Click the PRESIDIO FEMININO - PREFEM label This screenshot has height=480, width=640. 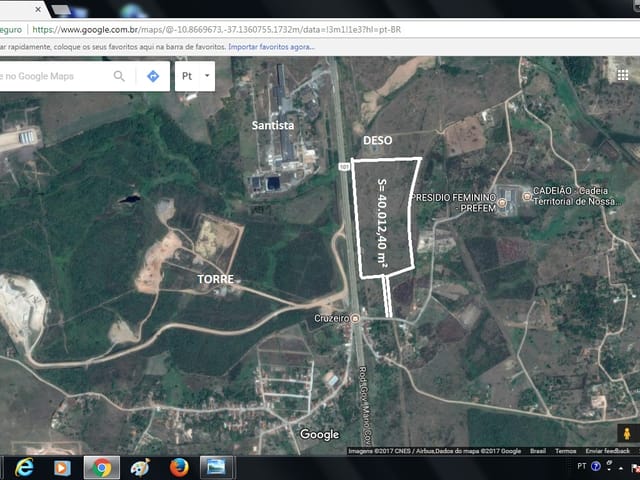pos(454,203)
